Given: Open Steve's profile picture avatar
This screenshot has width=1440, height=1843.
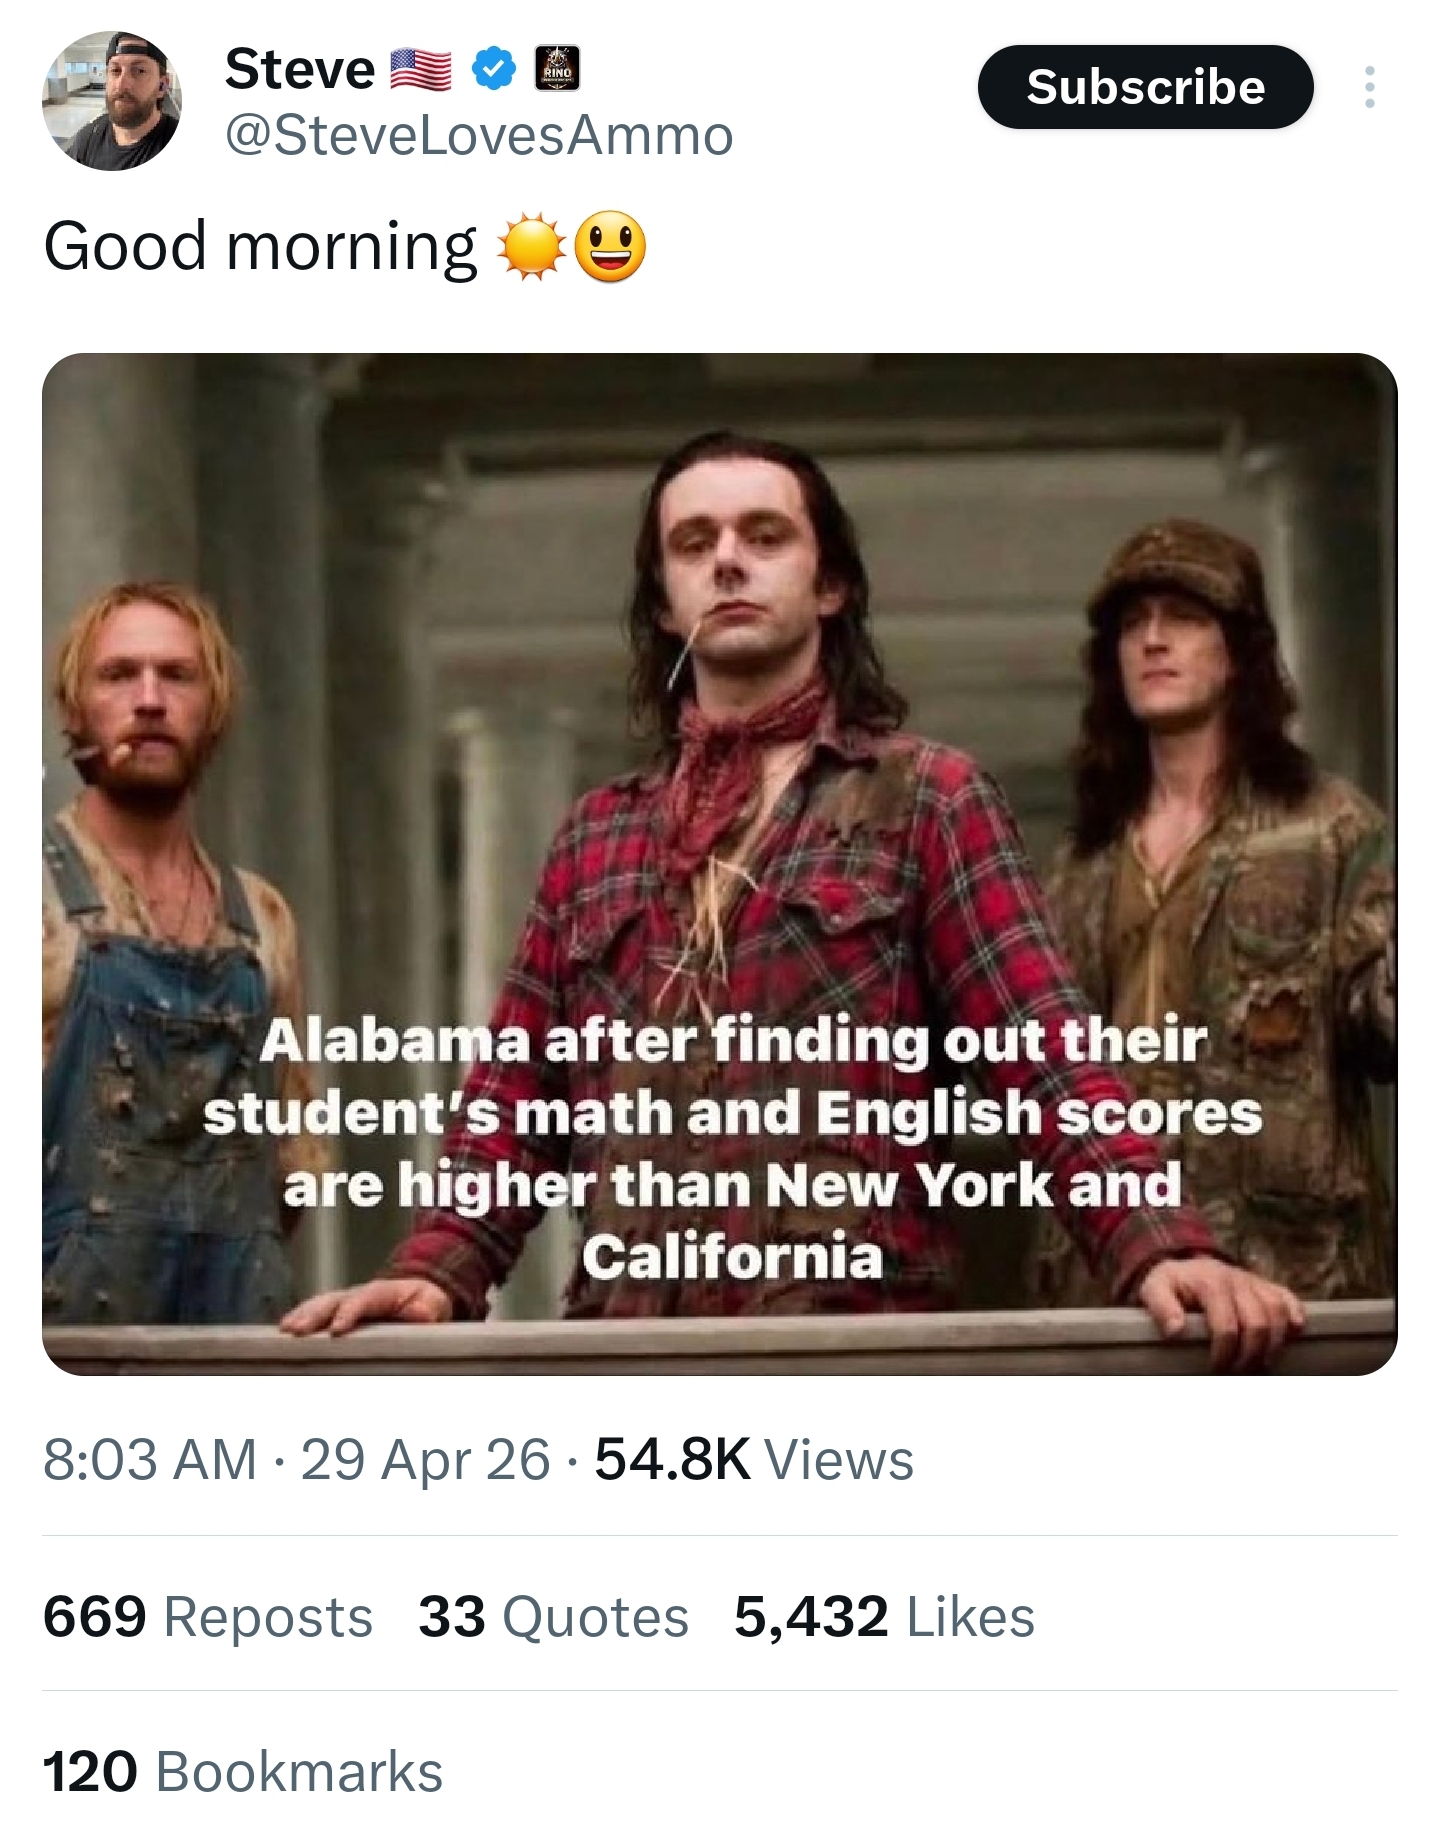Looking at the screenshot, I should pyautogui.click(x=111, y=101).
